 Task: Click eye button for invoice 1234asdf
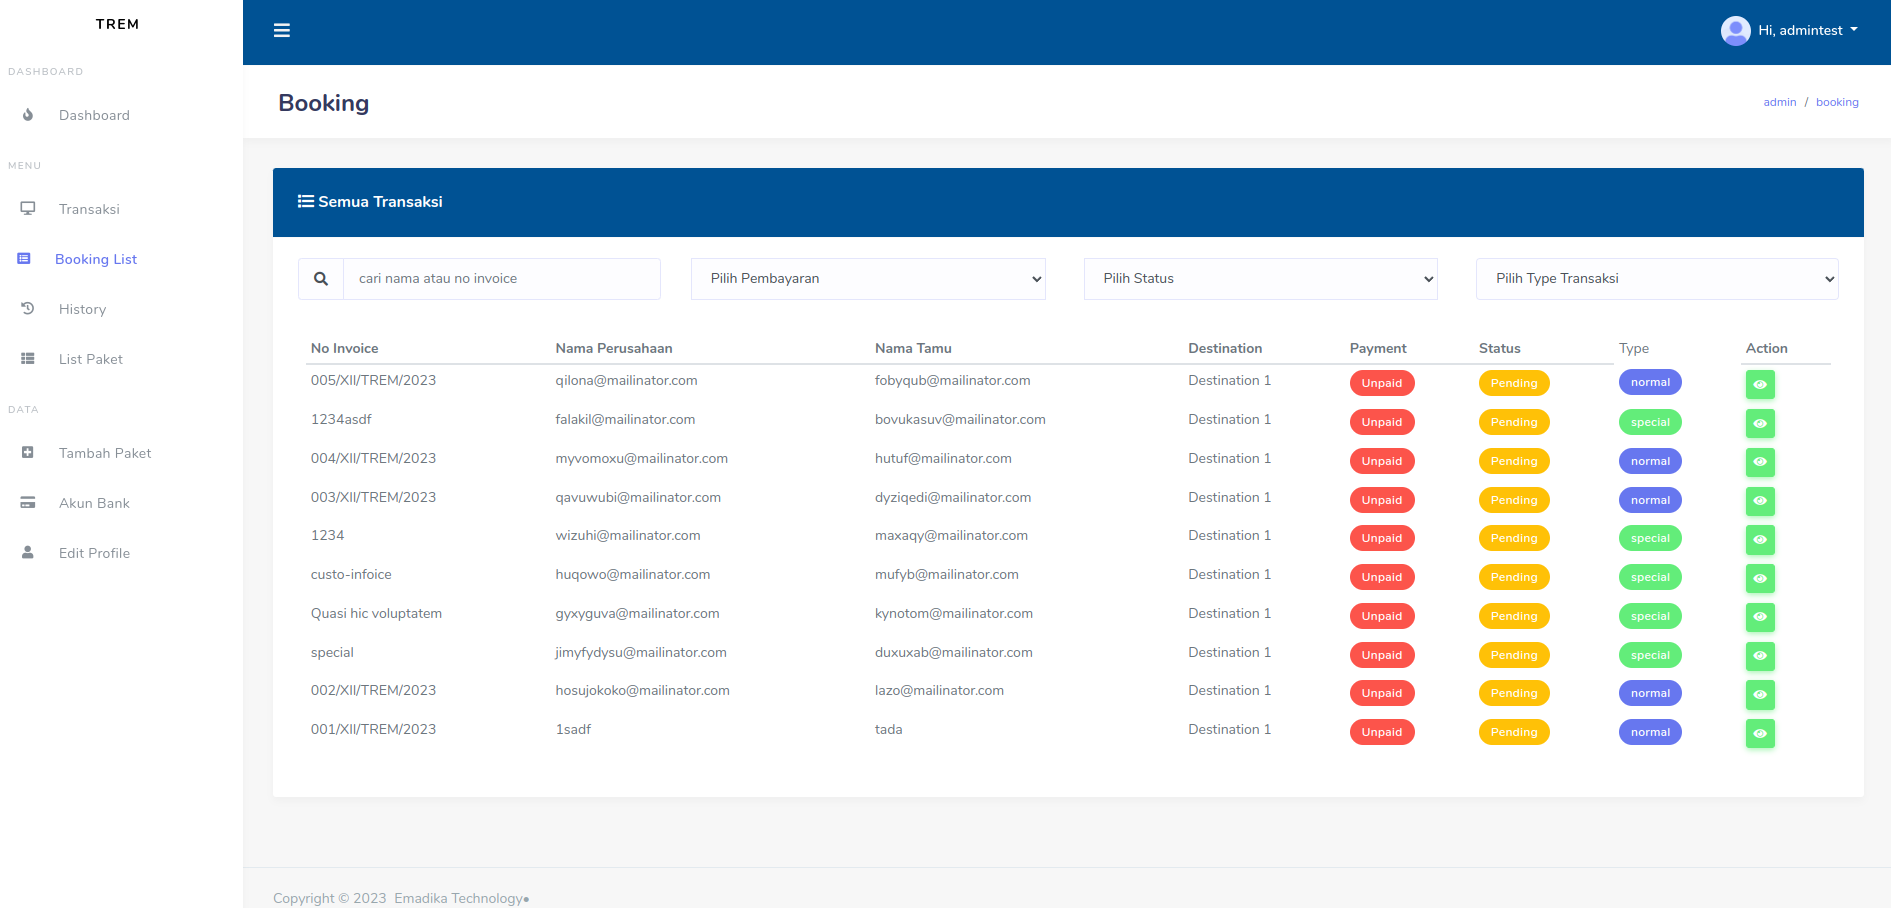point(1760,423)
